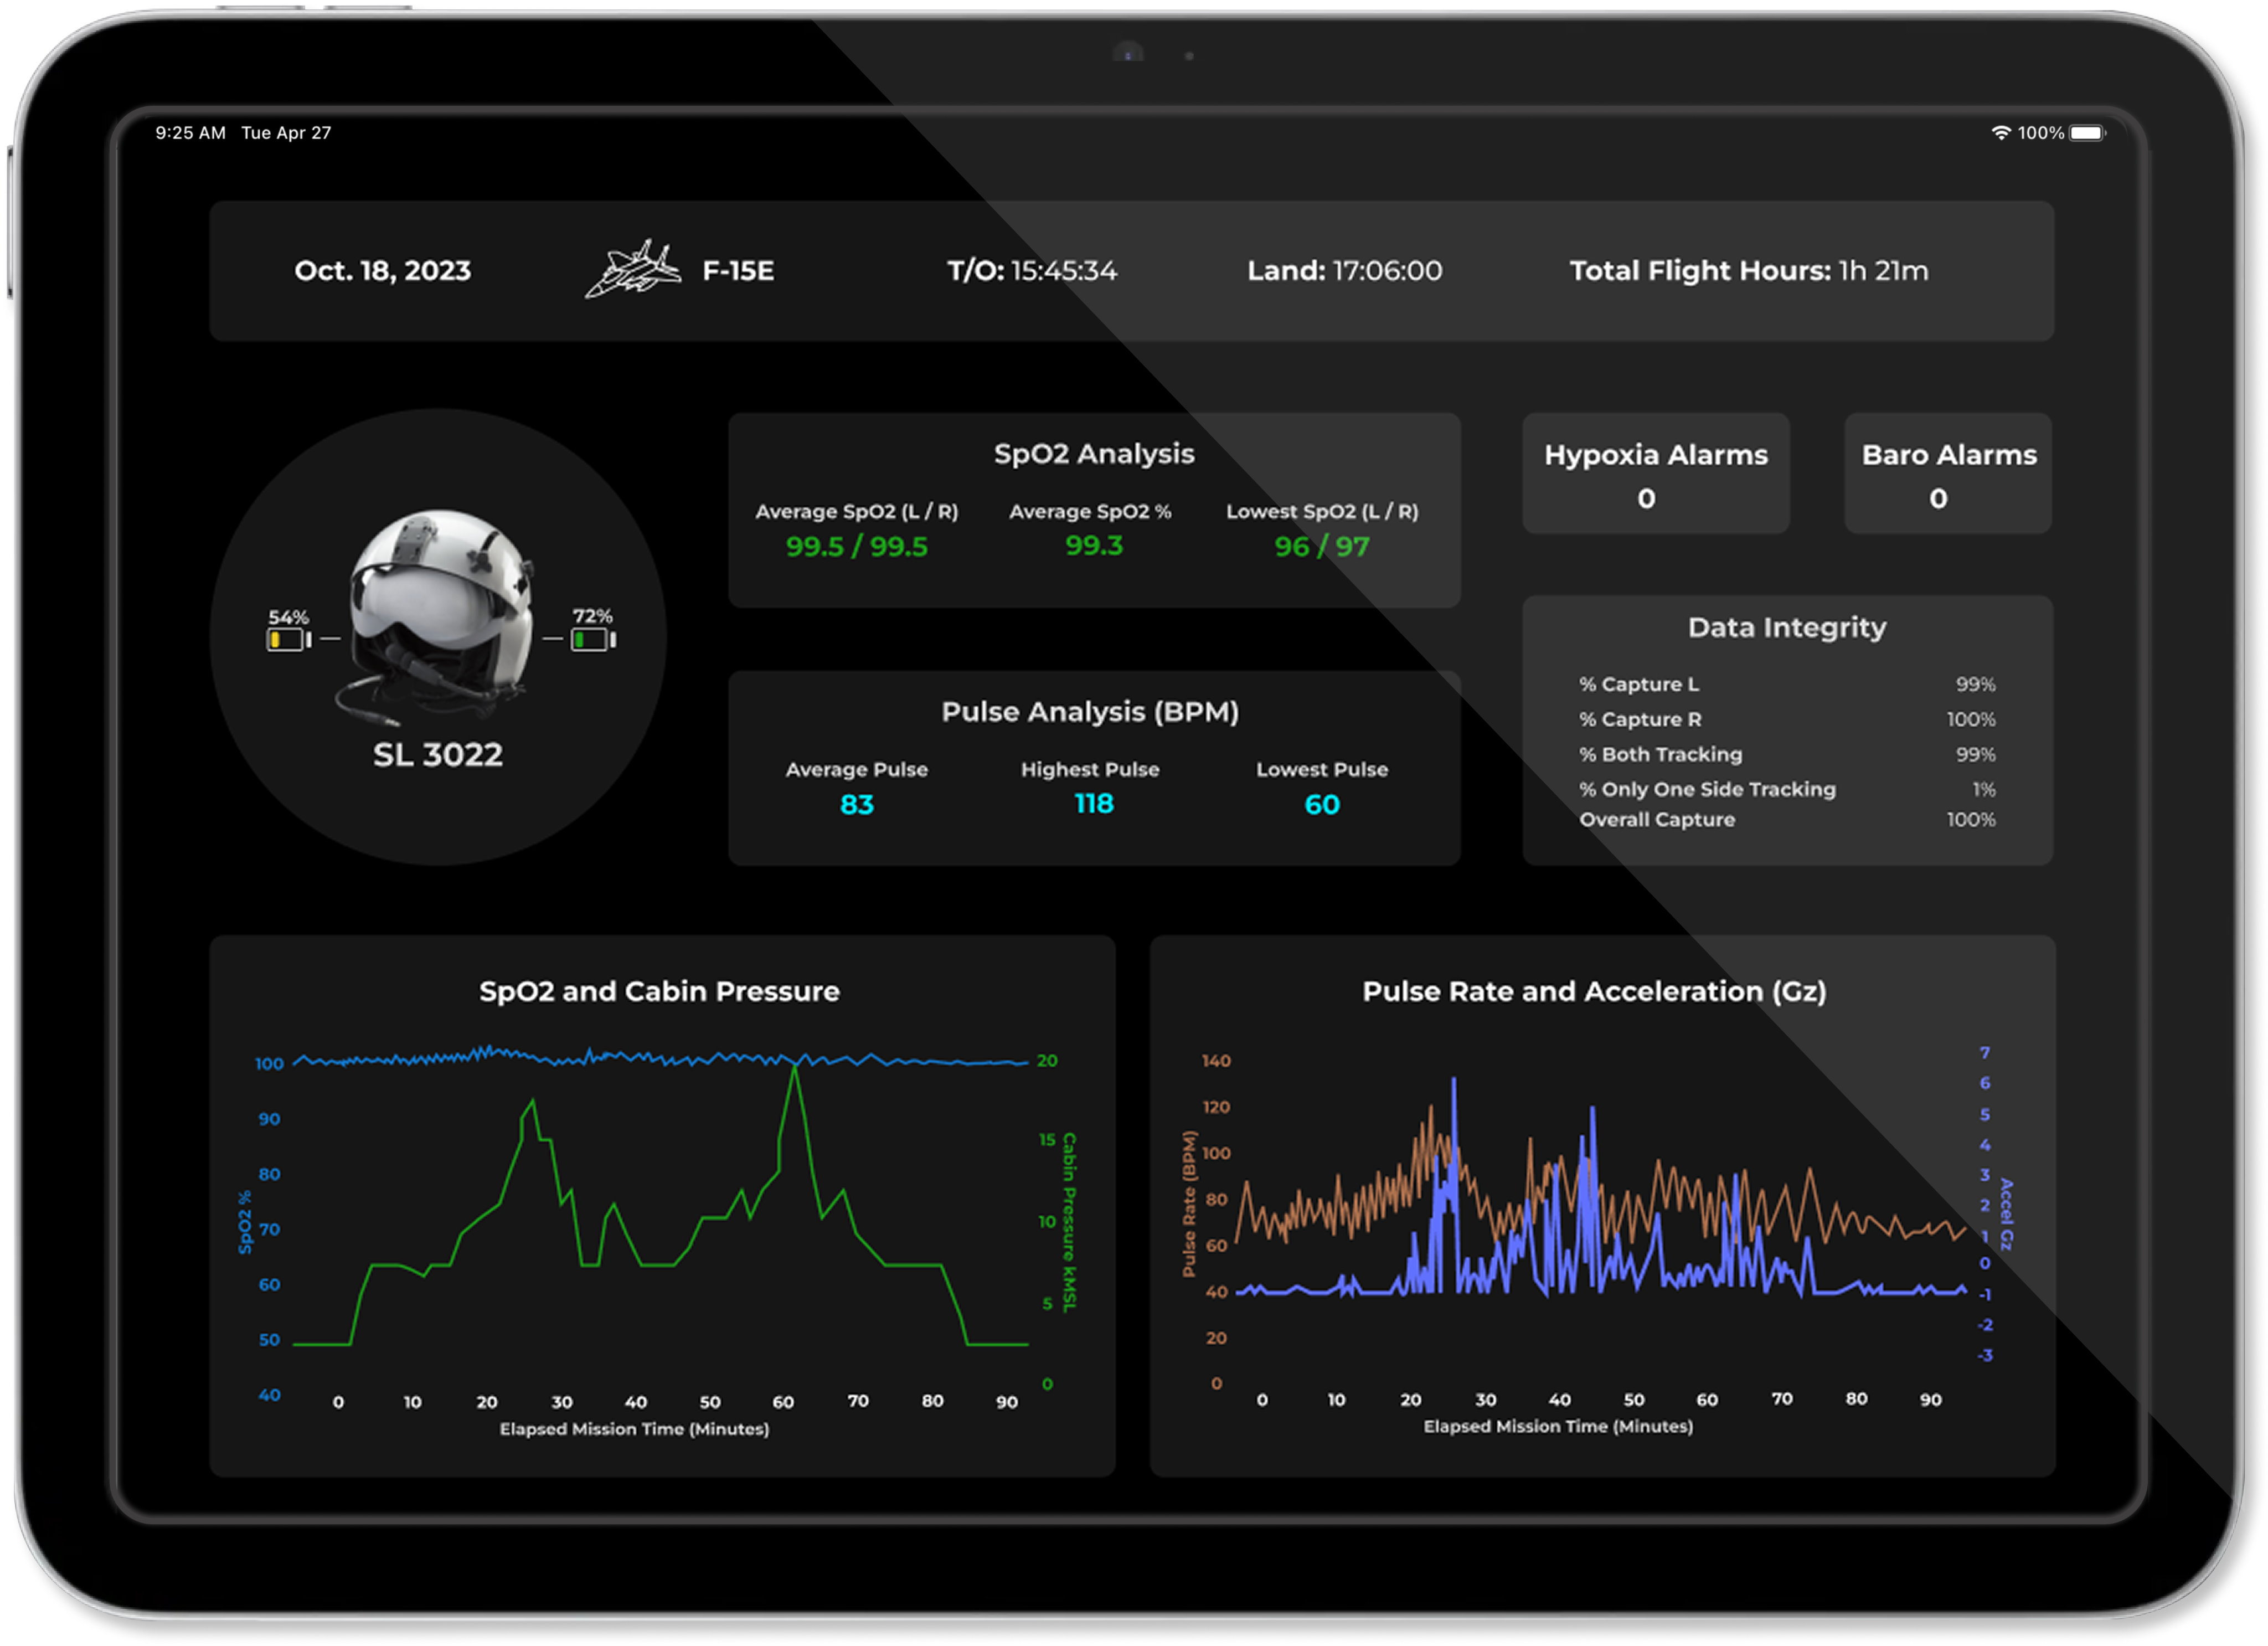Tap the iPad battery icon in status bar
The width and height of the screenshot is (2268, 1646).
[x=2088, y=133]
